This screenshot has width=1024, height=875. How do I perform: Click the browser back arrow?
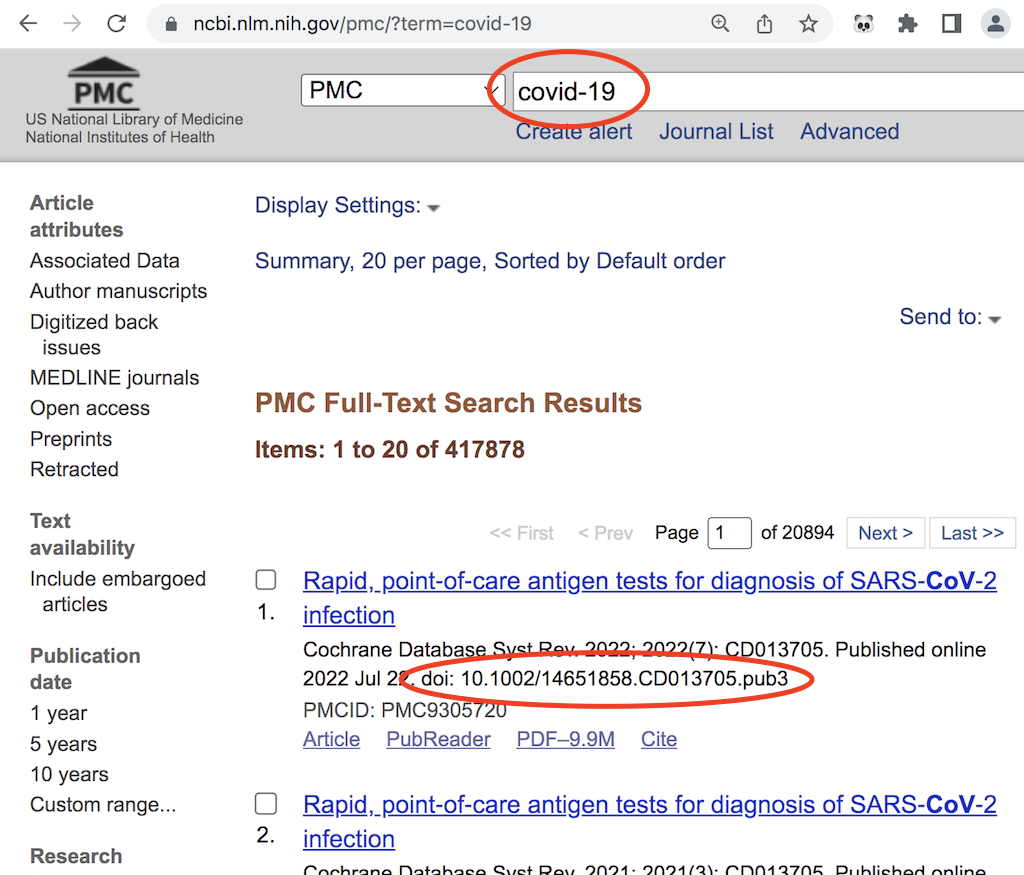coord(27,24)
